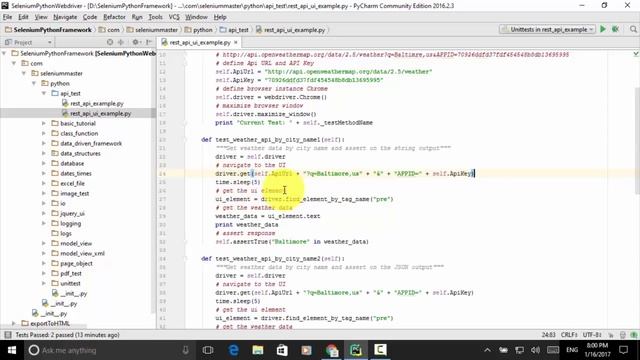This screenshot has height=360, width=640.
Task: Collapse the api_test folder
Action: [x=44, y=93]
